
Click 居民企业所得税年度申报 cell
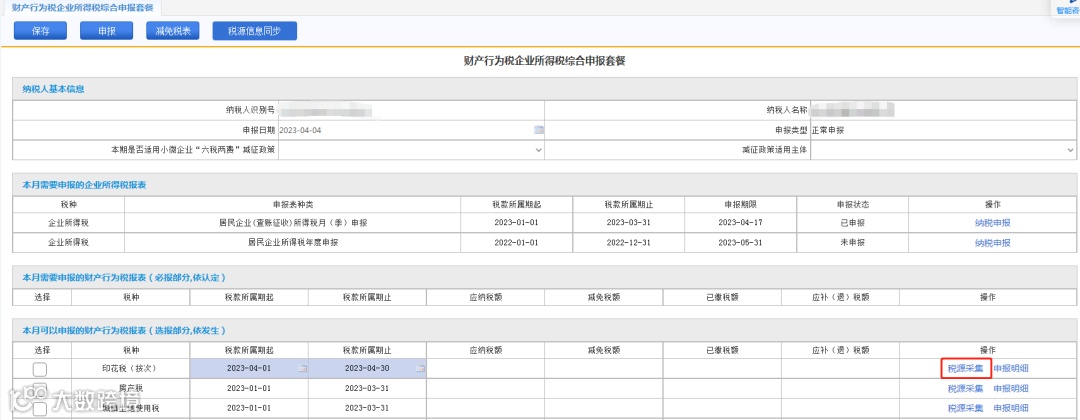pyautogui.click(x=292, y=243)
